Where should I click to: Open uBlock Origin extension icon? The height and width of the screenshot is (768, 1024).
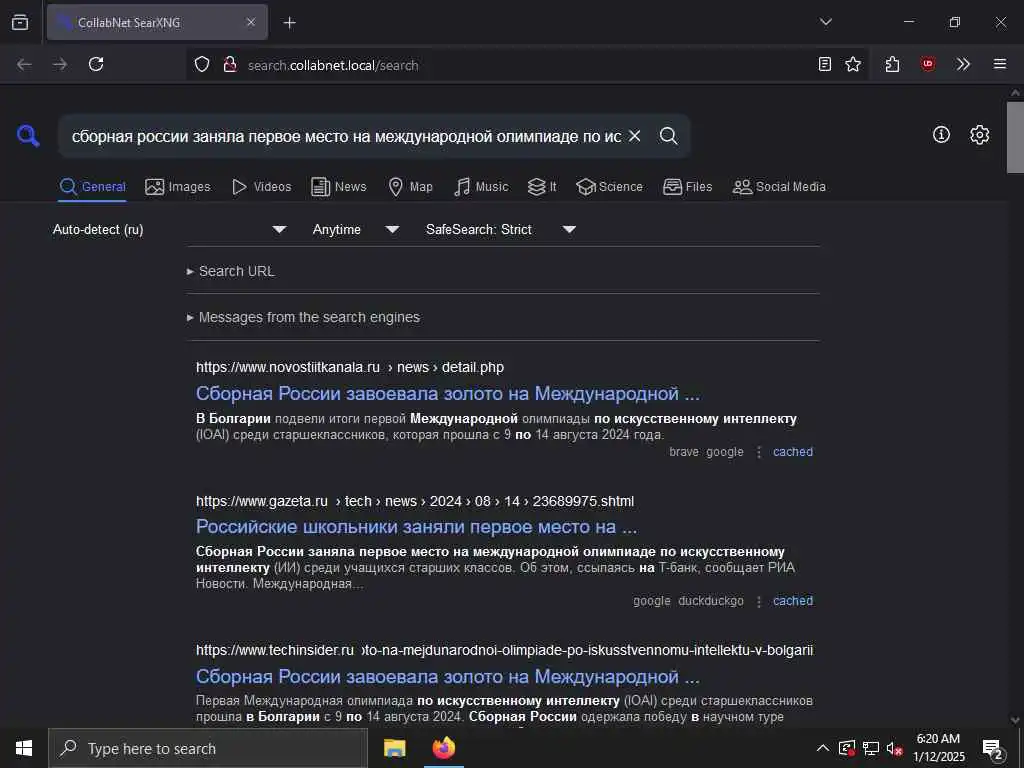pyautogui.click(x=928, y=64)
